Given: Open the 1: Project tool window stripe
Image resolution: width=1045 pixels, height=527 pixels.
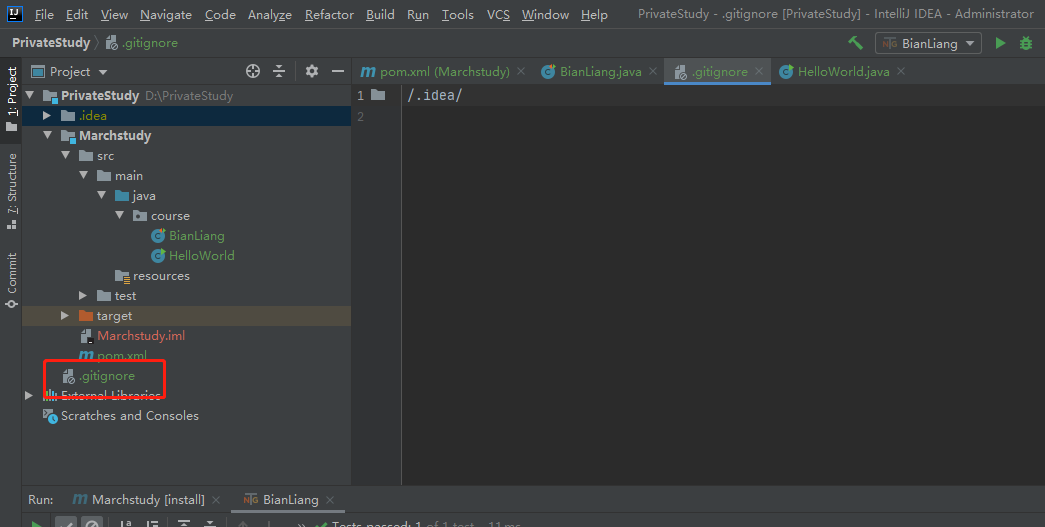Looking at the screenshot, I should (11, 99).
